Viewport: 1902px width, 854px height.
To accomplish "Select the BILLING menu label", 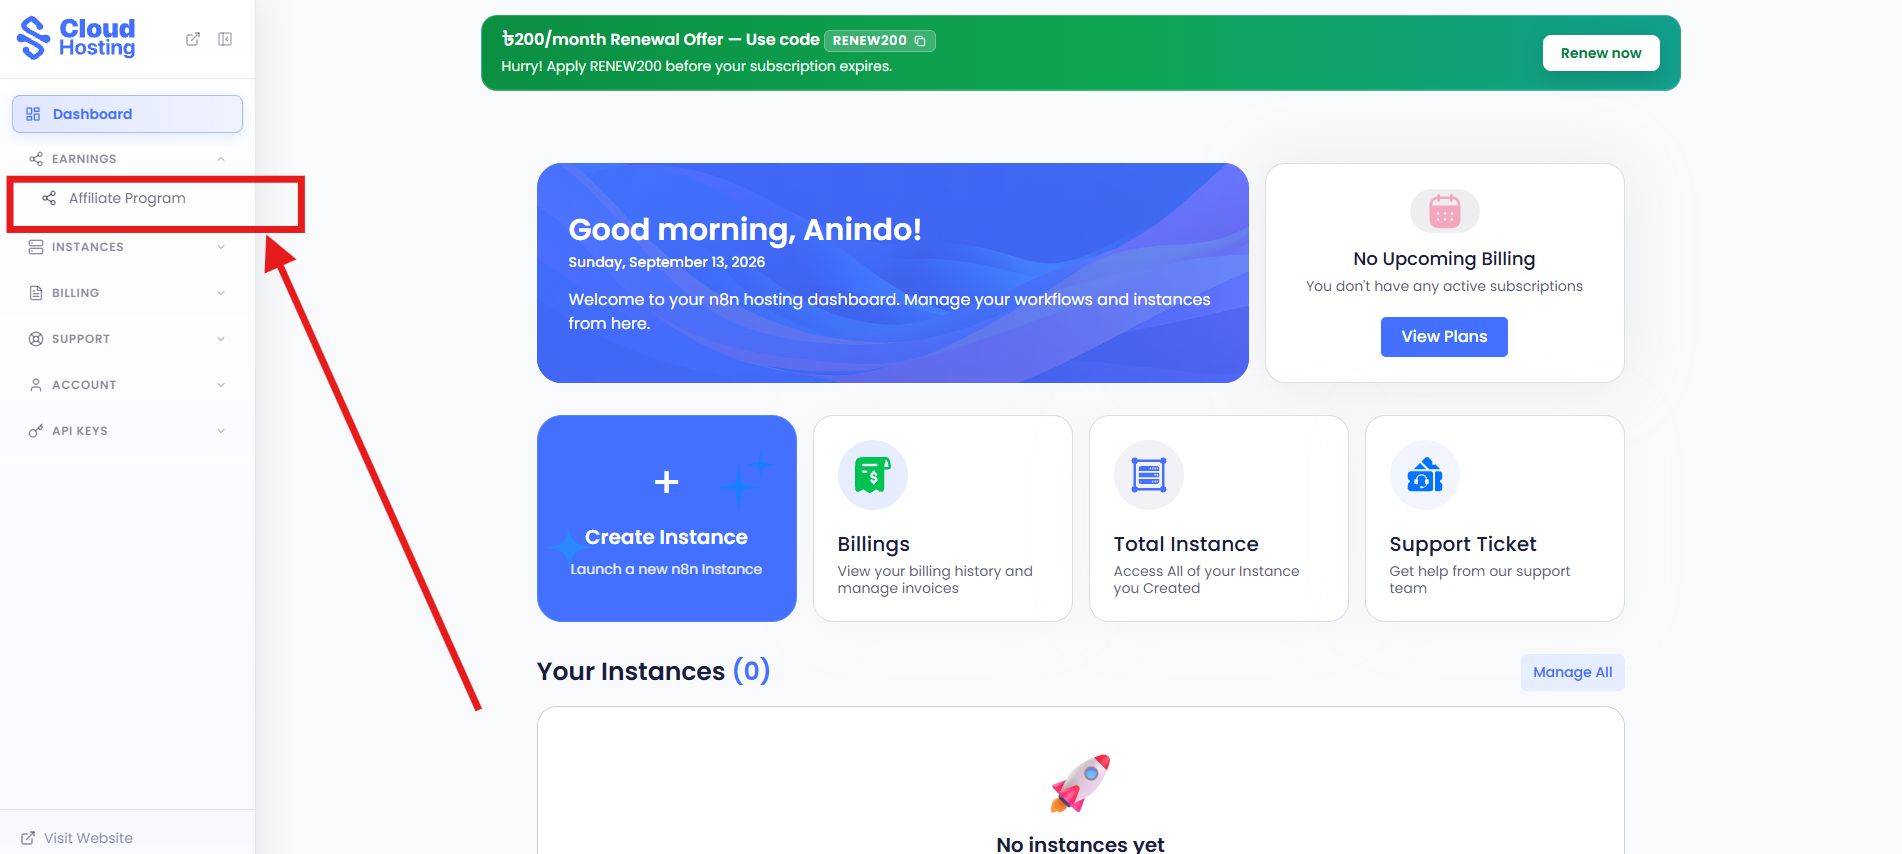I will point(76,293).
